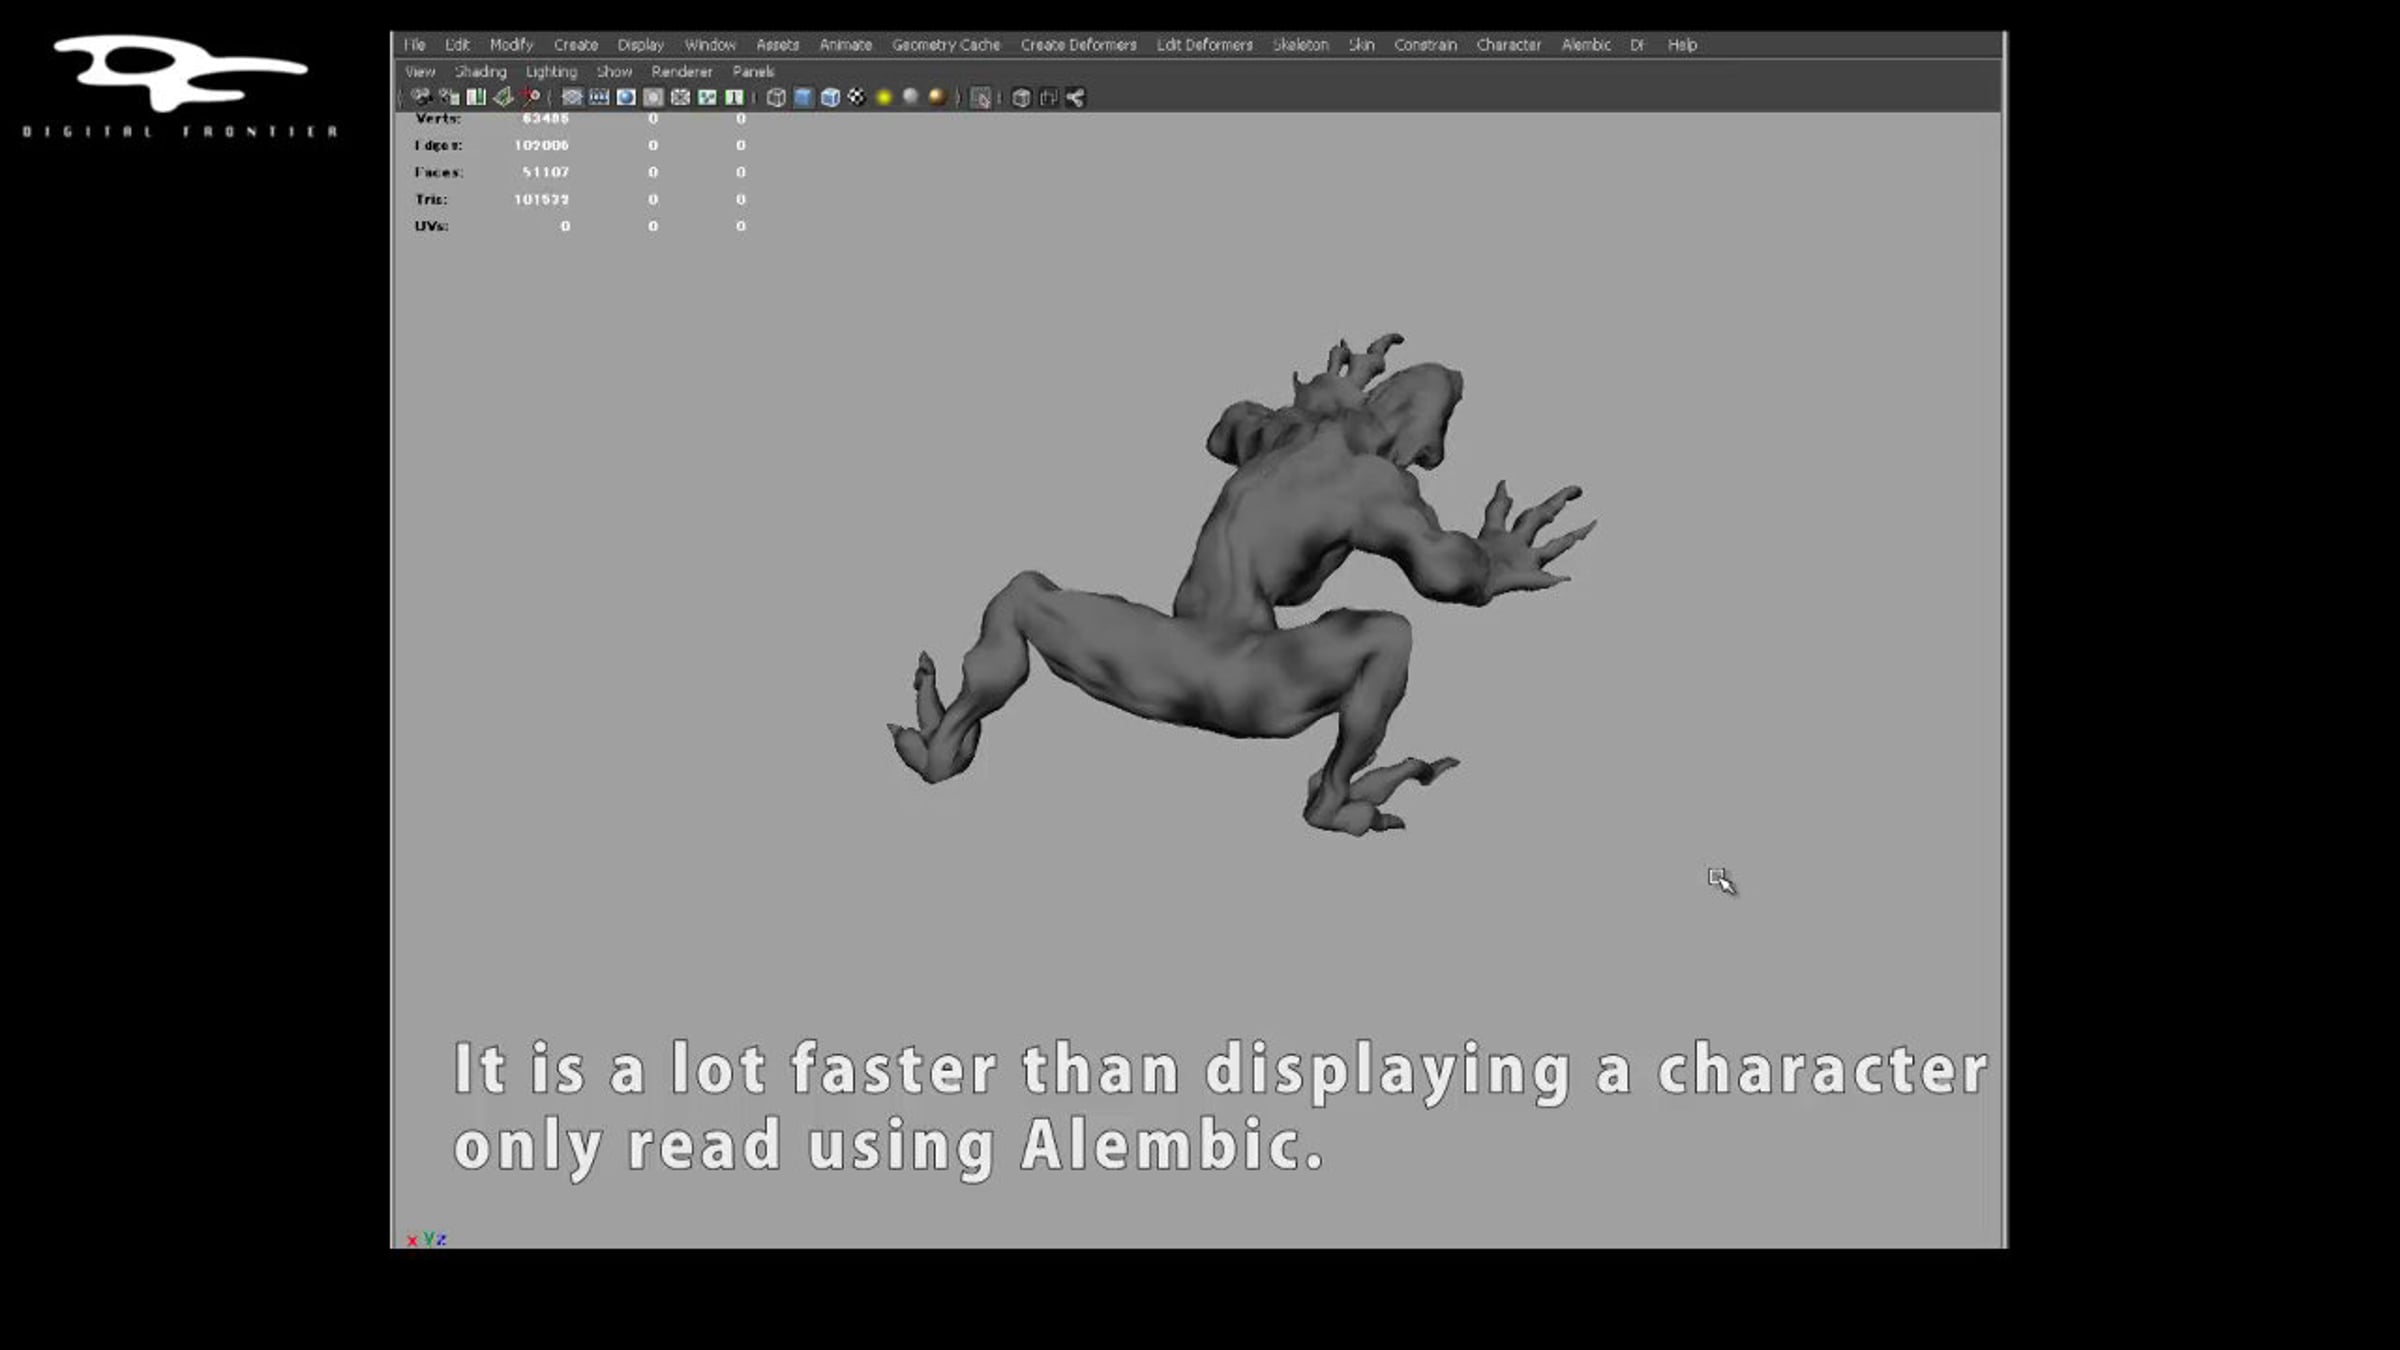Screen dimensions: 2400x1350
Task: Toggle the film gate icon
Action: [x=599, y=97]
